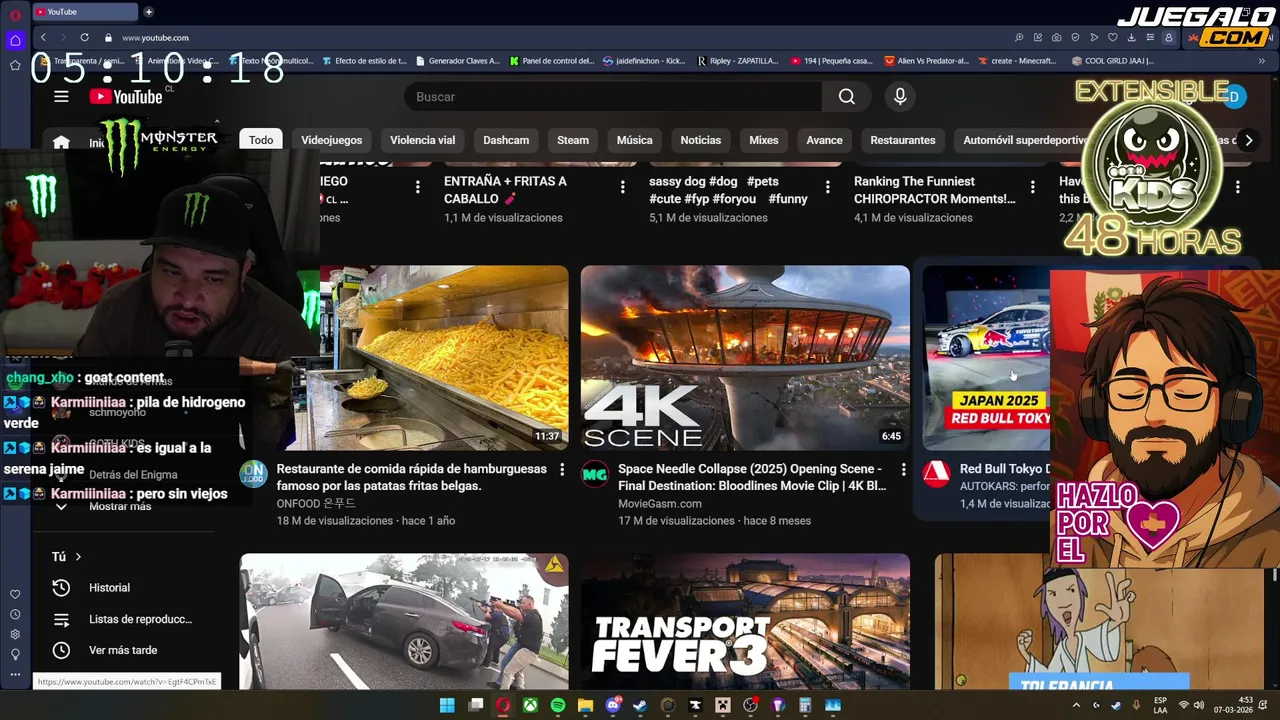The height and width of the screenshot is (720, 1280).
Task: Open 'Restaurante de comida rápida' video title
Action: click(411, 477)
